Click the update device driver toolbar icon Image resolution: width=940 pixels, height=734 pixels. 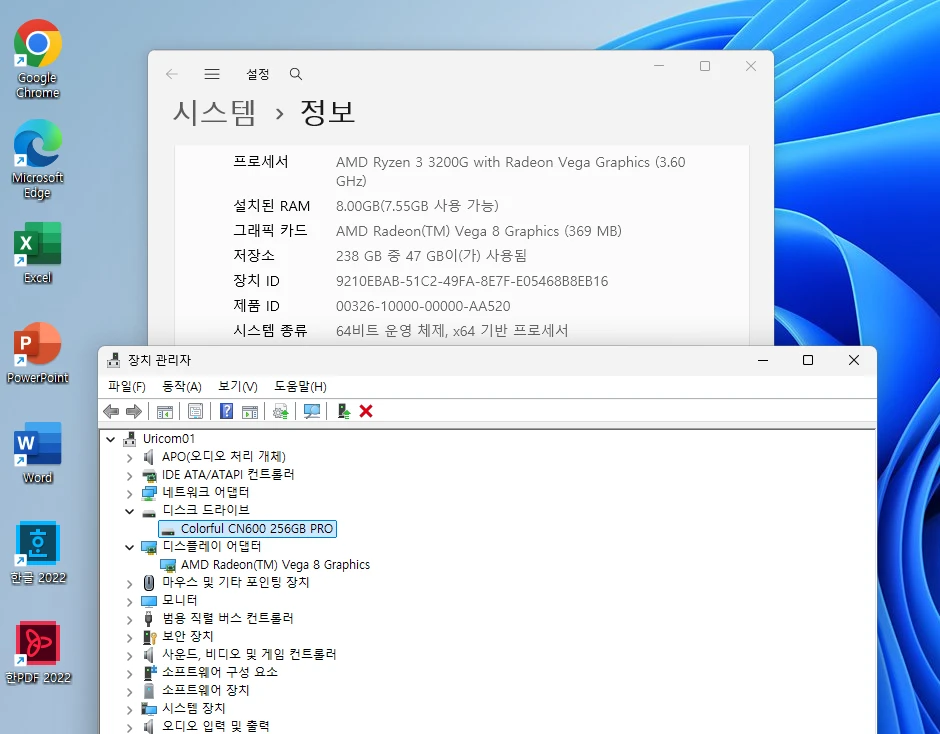pos(281,411)
